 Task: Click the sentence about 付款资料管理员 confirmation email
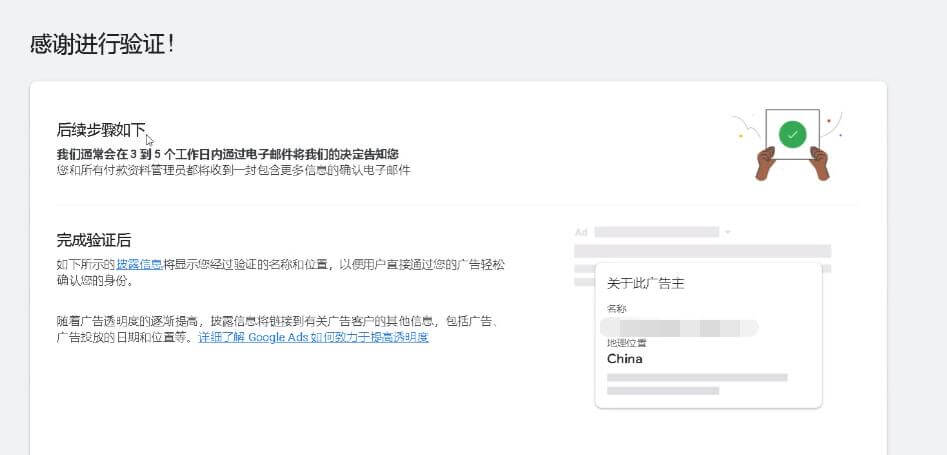(x=233, y=170)
